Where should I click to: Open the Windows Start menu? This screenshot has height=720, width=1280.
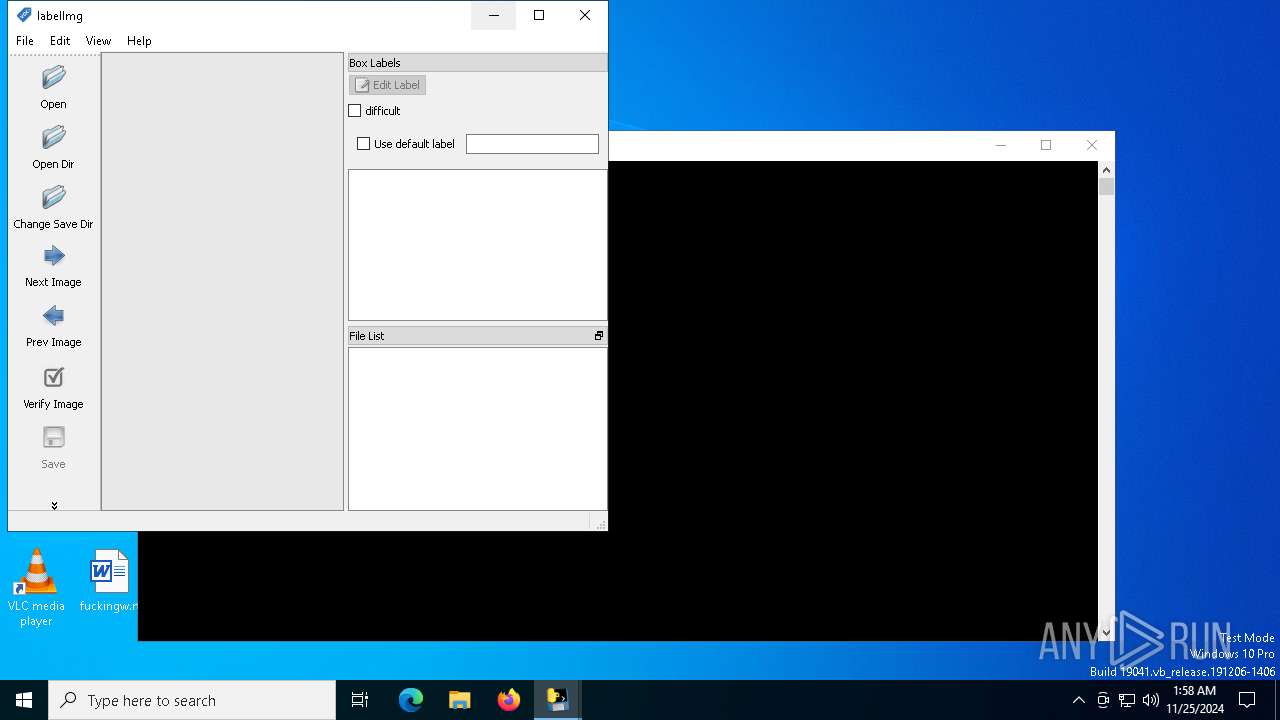(x=24, y=700)
